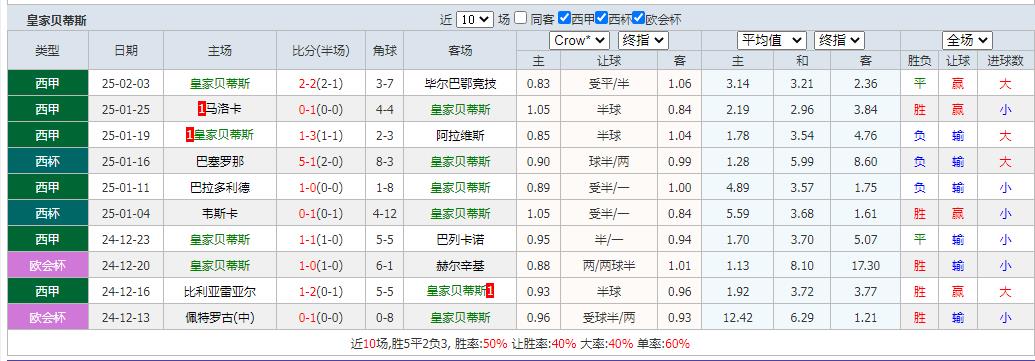The image size is (1035, 361).
Task: Open the 5-1(2-0) score against 巴塞罗那
Action: tap(321, 162)
